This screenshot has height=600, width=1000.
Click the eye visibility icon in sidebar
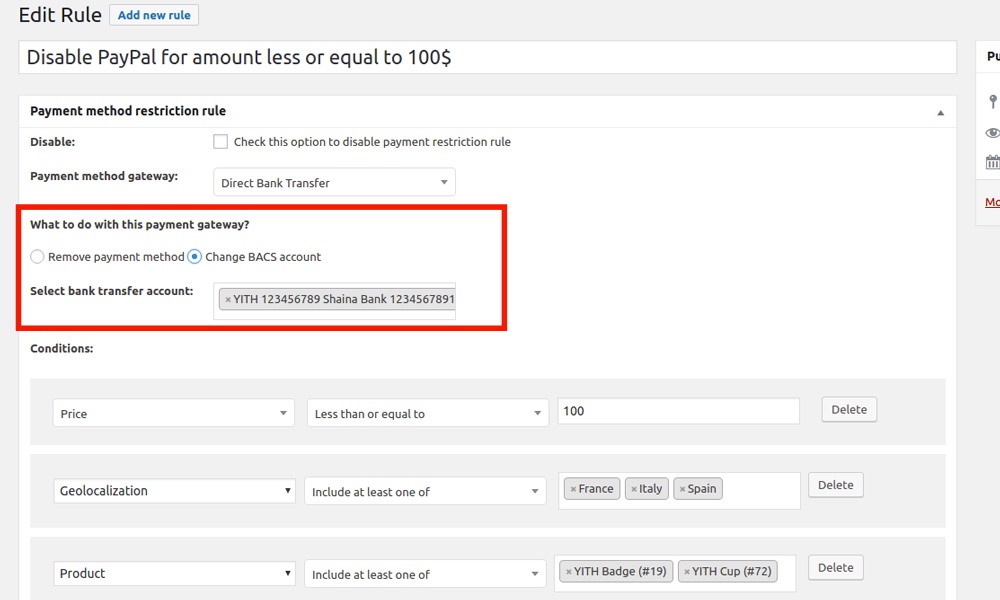pos(992,133)
